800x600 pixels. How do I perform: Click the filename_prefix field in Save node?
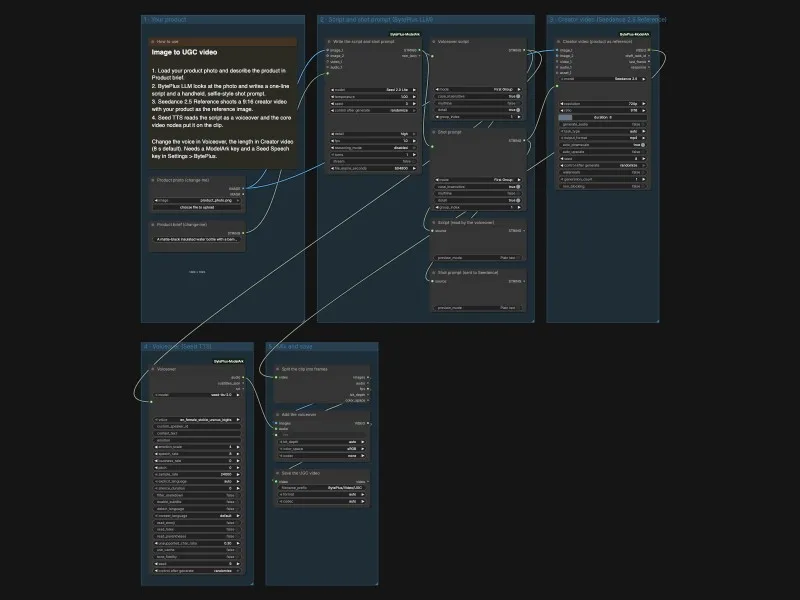pyautogui.click(x=322, y=488)
